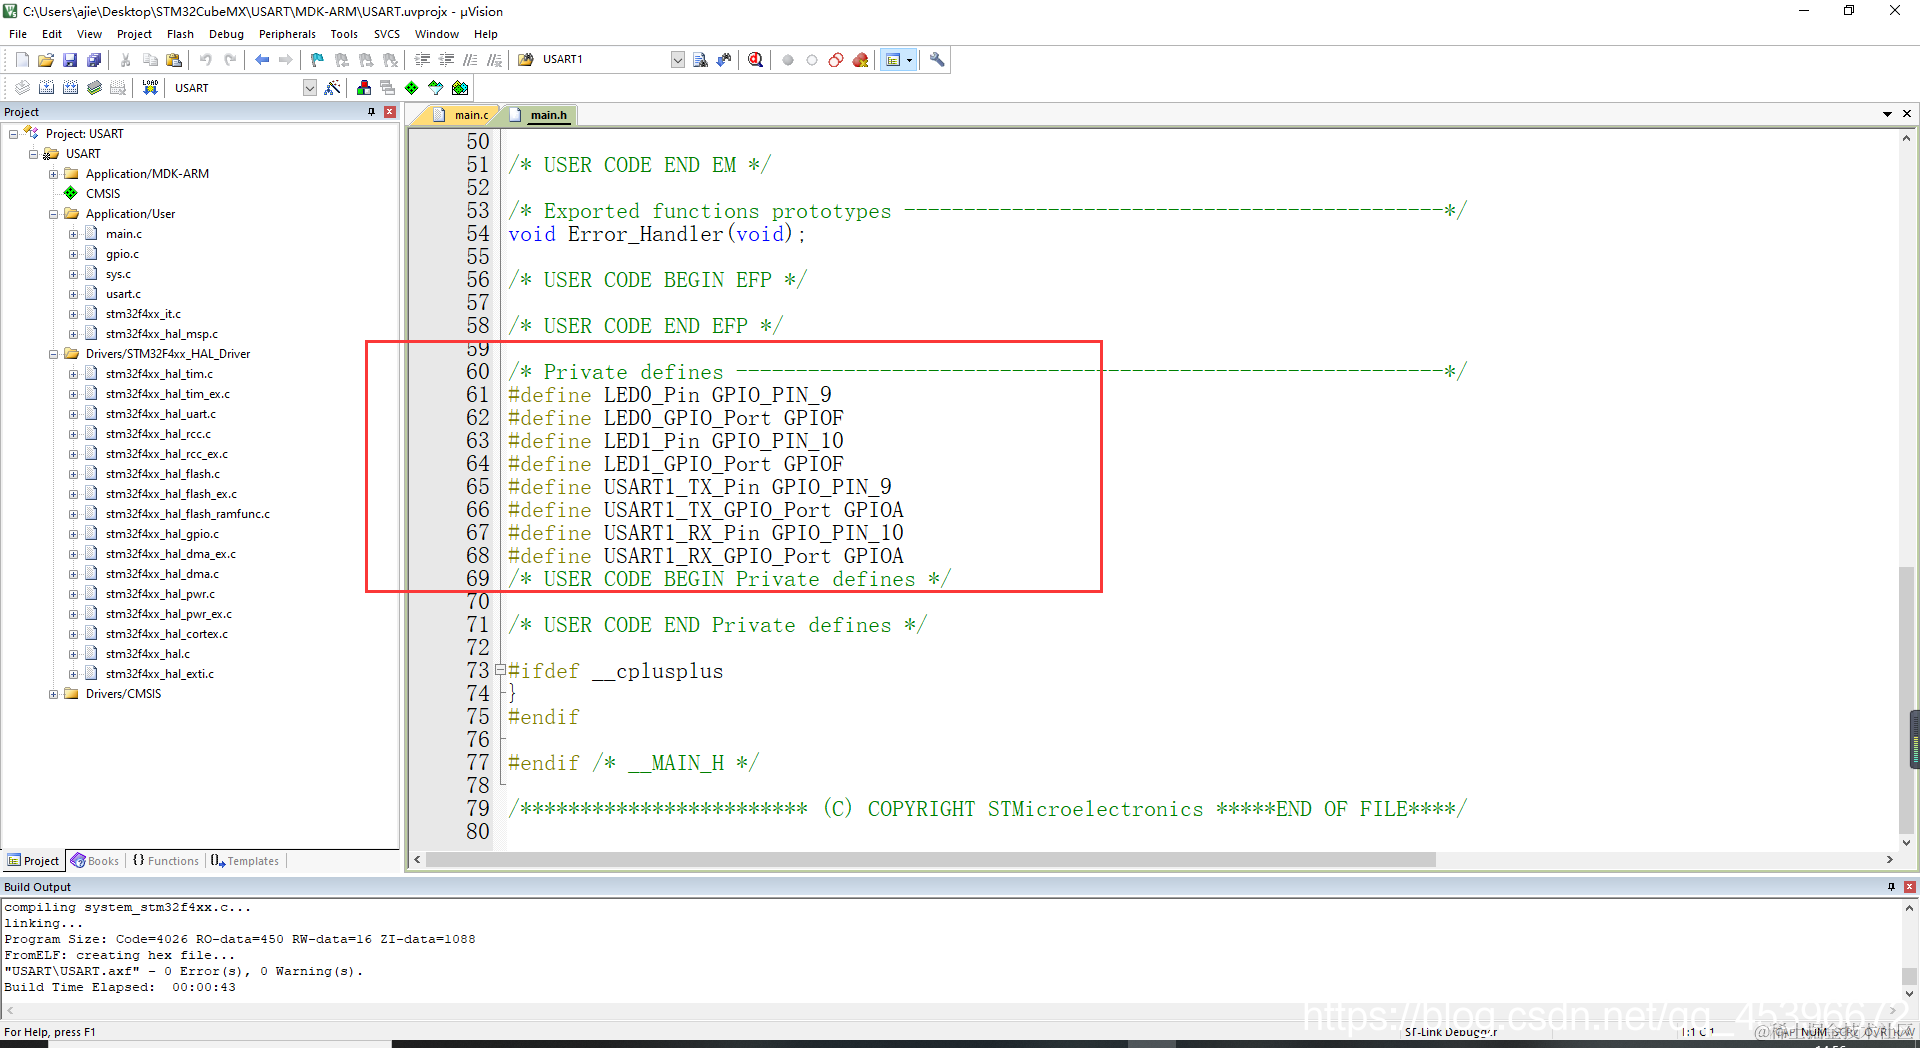Switch to the Templates panel tab
Viewport: 1920px width, 1048px height.
tap(245, 861)
